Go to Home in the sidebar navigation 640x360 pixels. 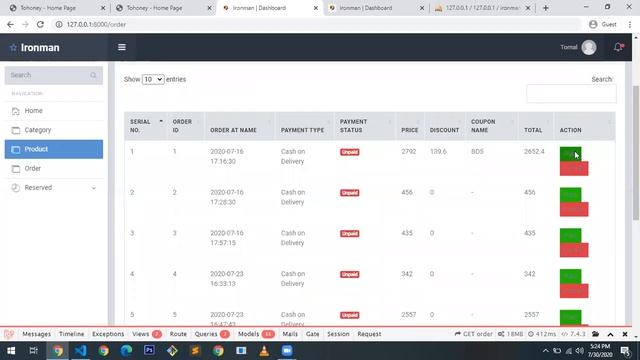point(54,111)
